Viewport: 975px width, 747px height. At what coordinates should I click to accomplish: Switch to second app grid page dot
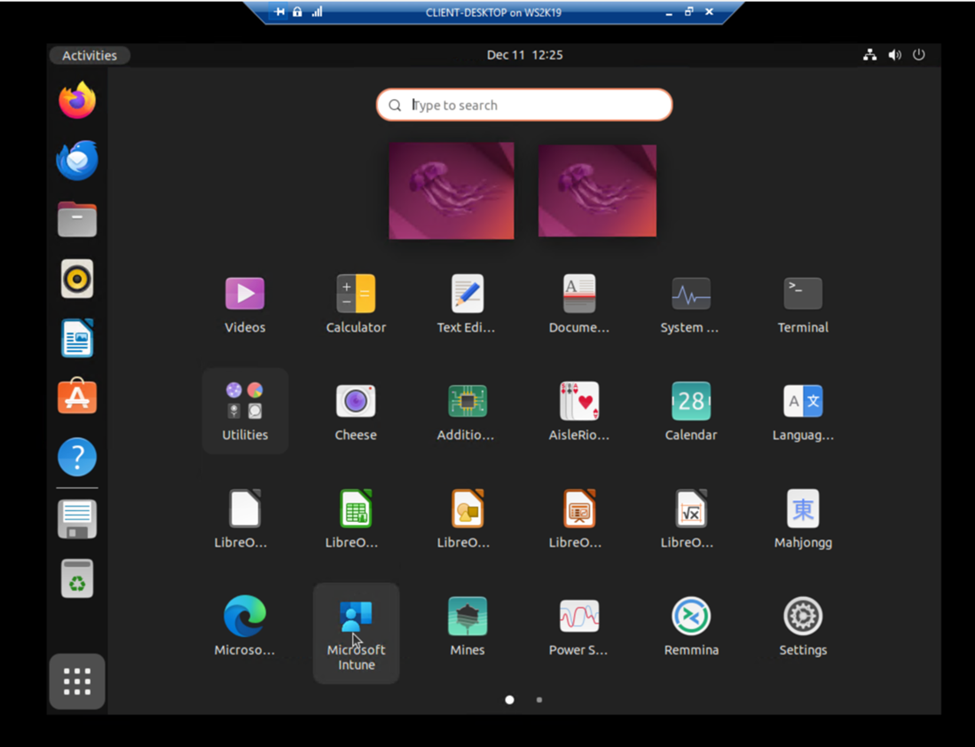point(539,700)
